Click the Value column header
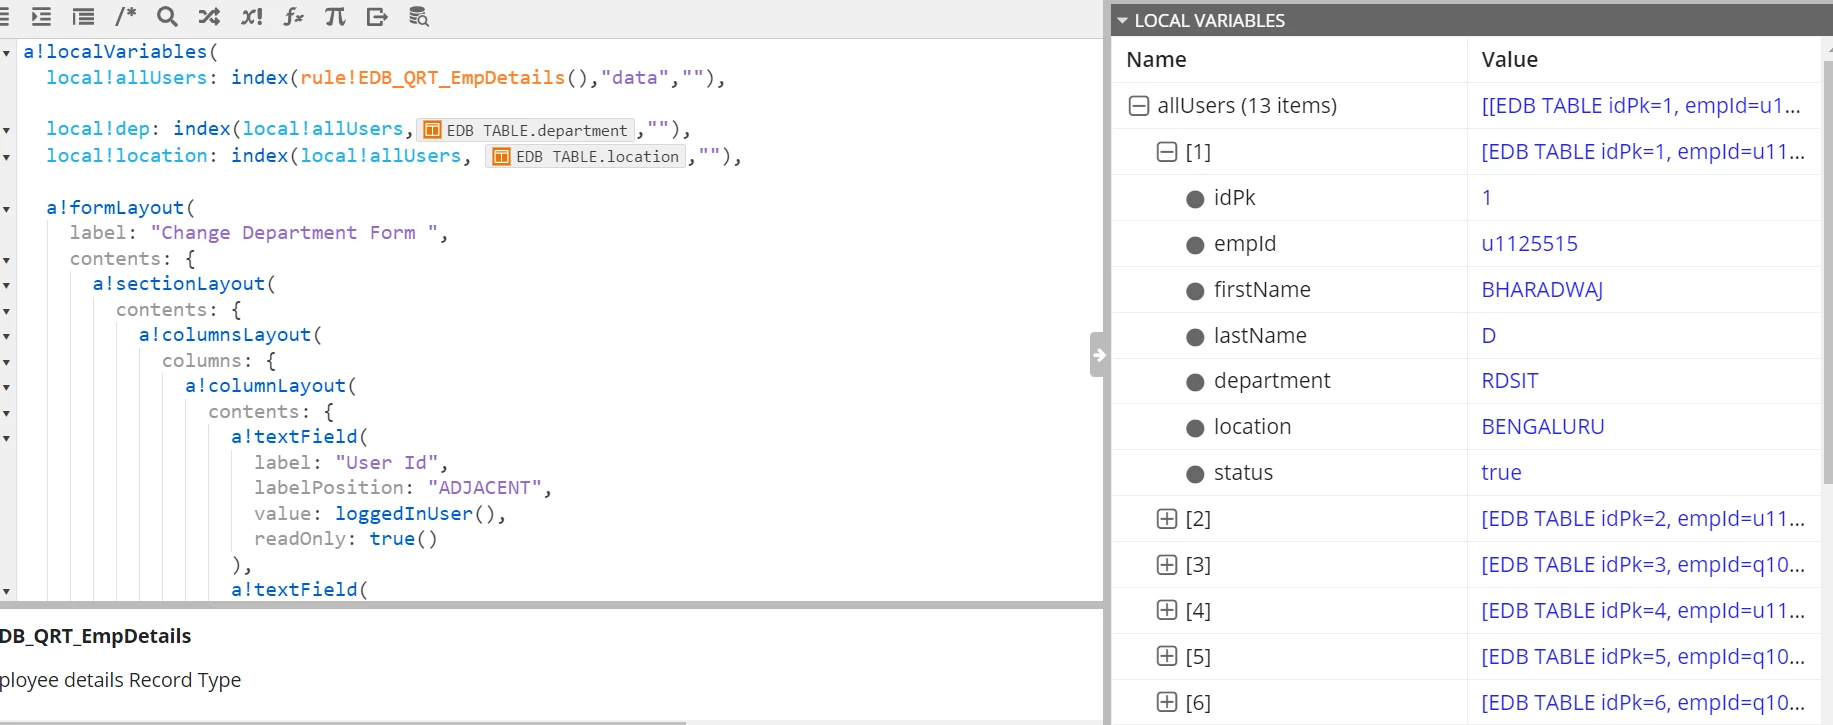Screen dimensions: 1833x725 point(1509,59)
